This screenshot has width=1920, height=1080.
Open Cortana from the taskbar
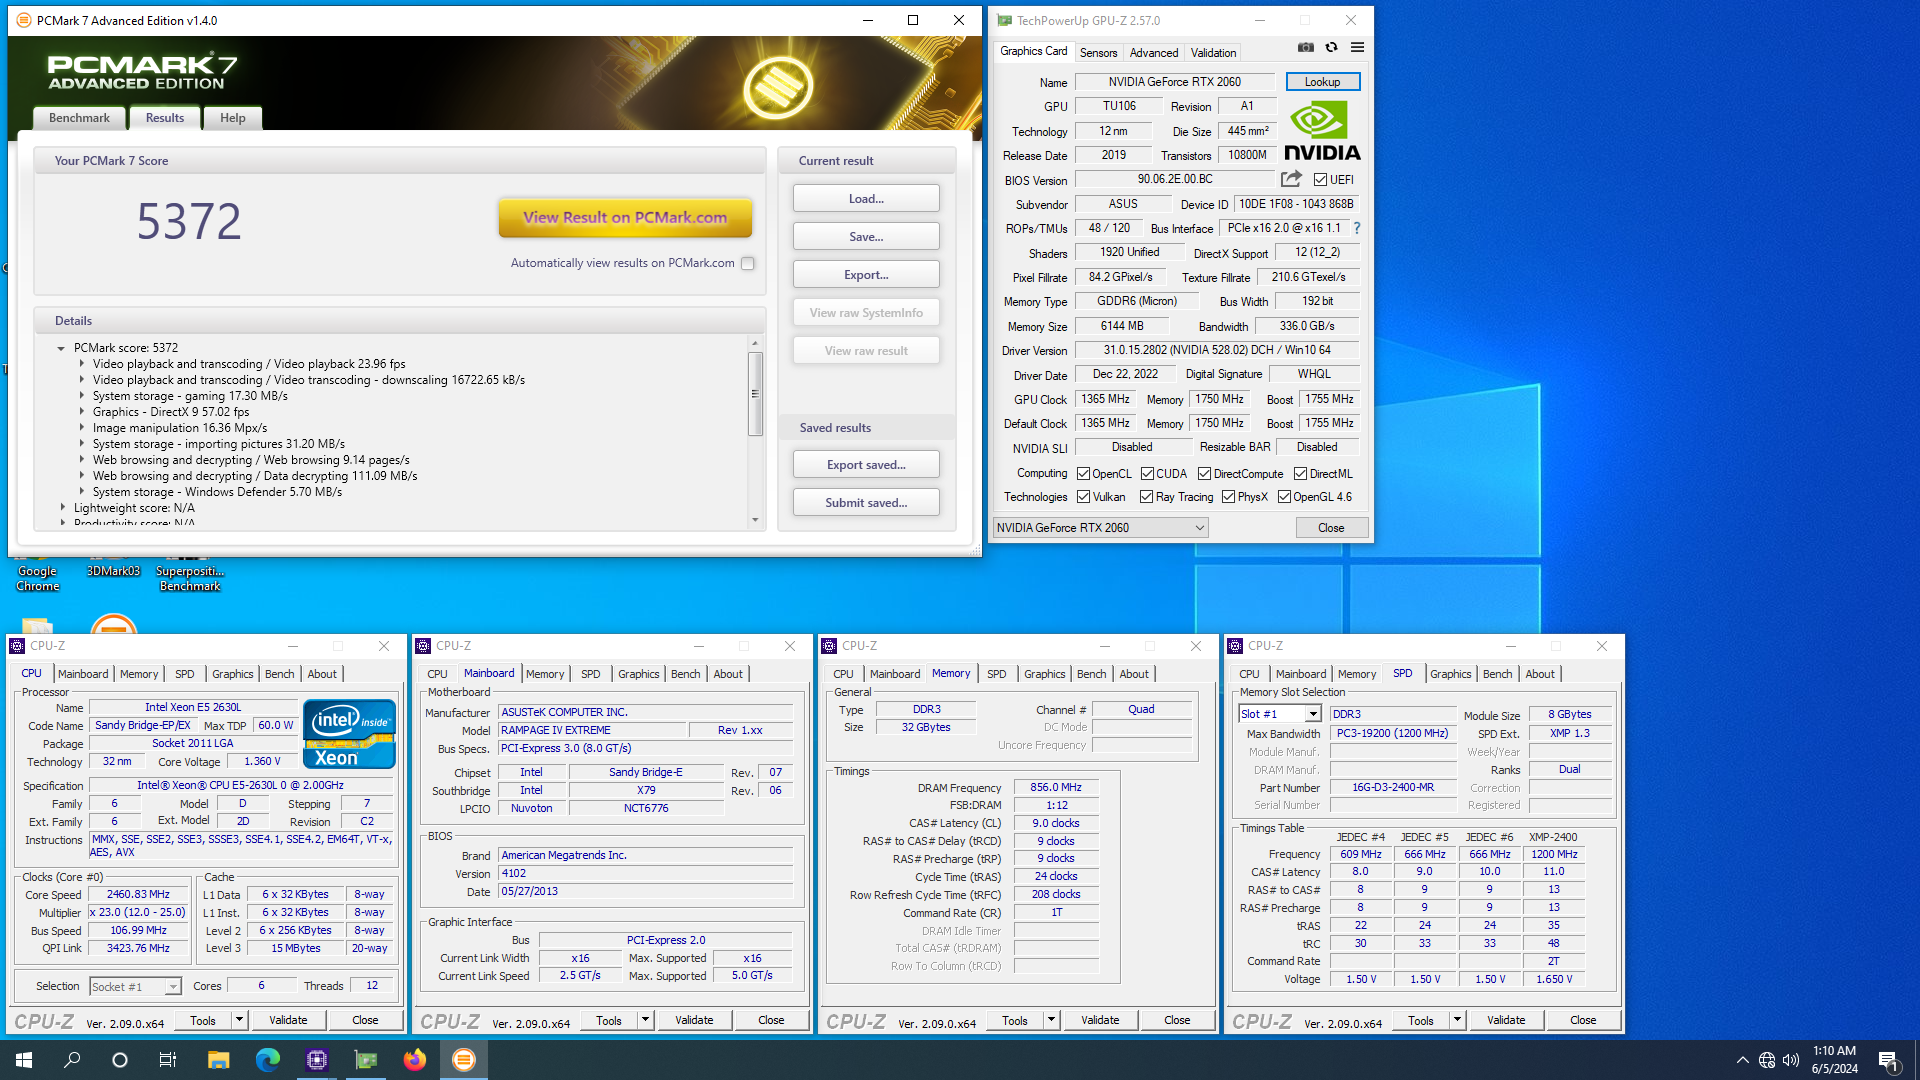[120, 1060]
